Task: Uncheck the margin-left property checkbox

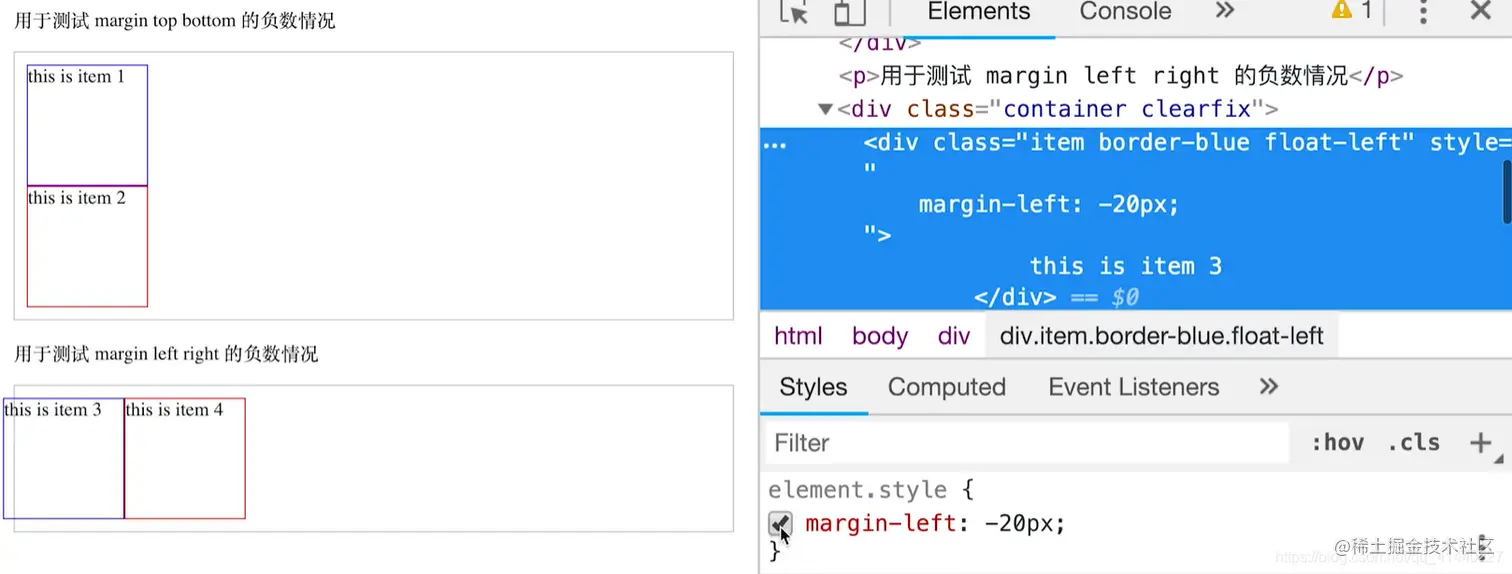Action: tap(780, 524)
